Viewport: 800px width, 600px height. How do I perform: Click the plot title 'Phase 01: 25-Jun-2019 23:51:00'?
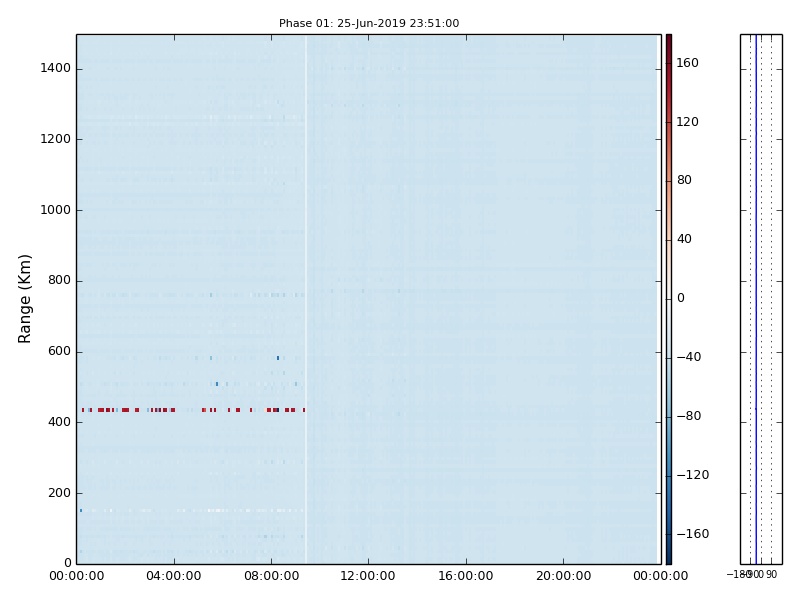tap(369, 23)
